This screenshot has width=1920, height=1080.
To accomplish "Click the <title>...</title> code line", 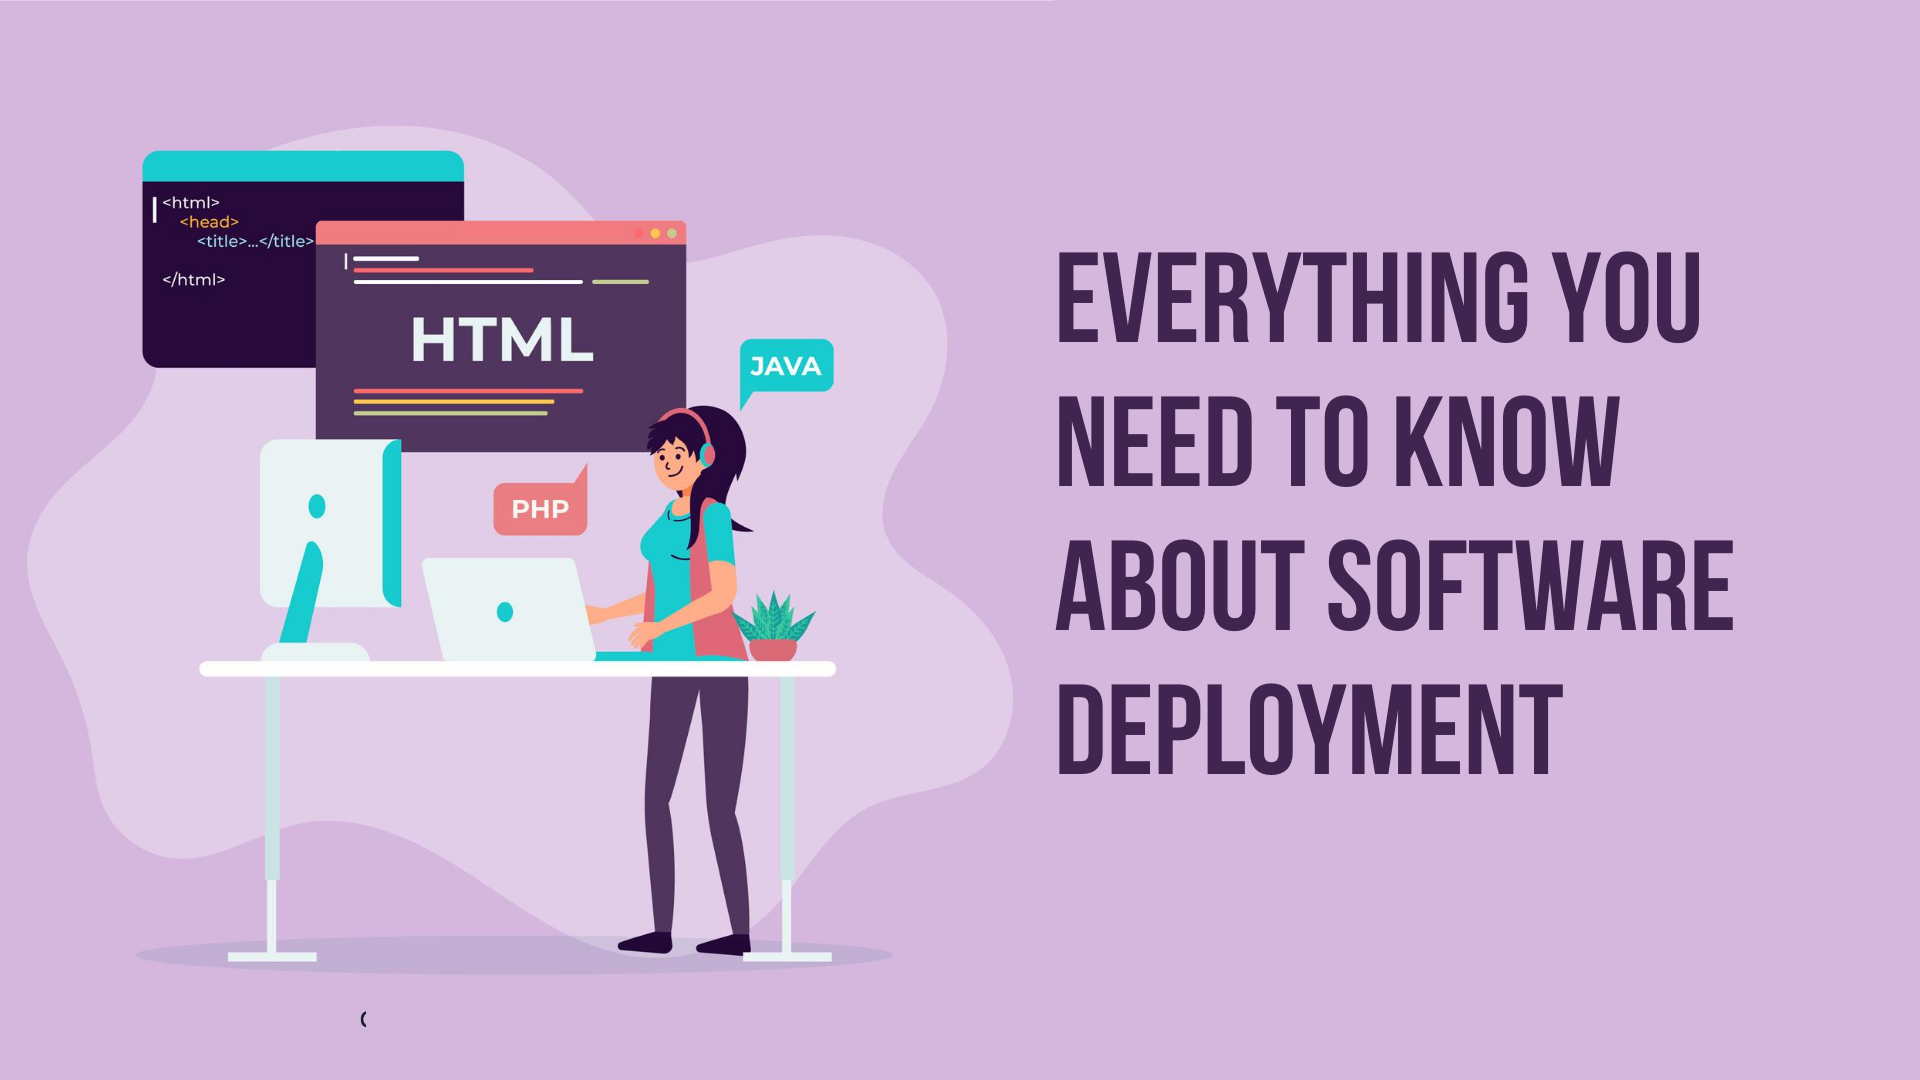I will (x=255, y=241).
